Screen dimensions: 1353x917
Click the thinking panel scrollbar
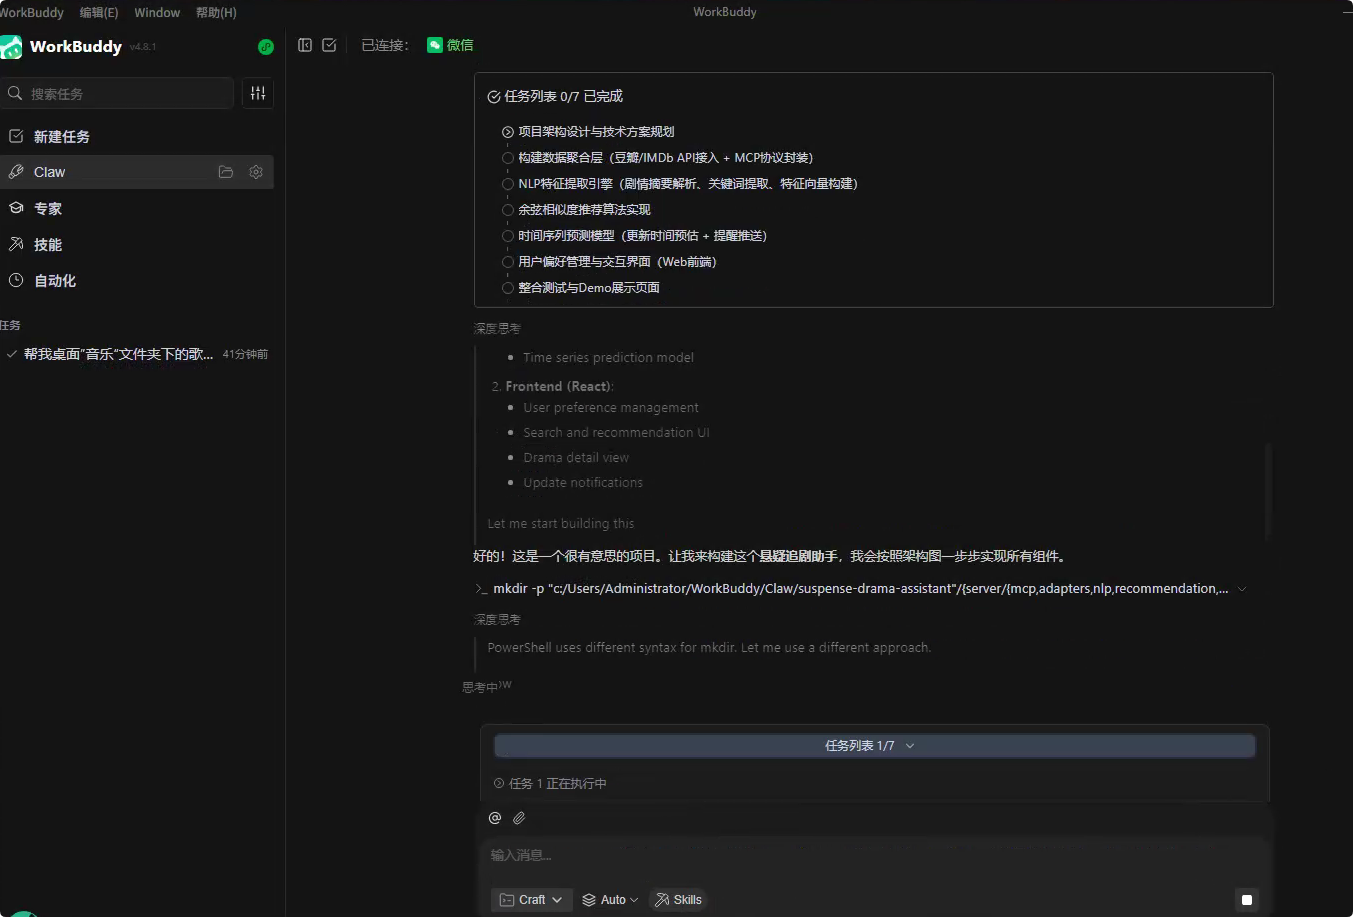coord(1268,490)
